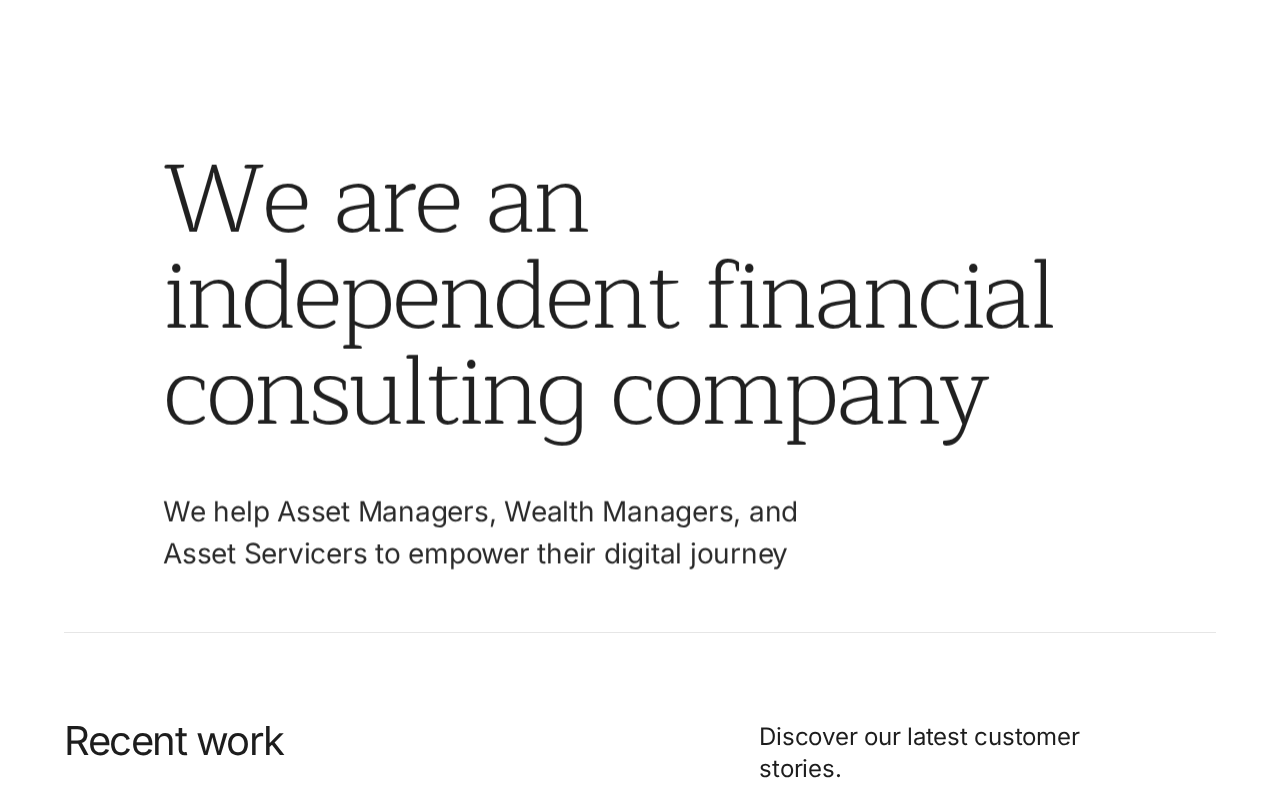Viewport: 1280px width, 800px height.
Task: Click the word 'are' in the headline
Action: (x=397, y=207)
